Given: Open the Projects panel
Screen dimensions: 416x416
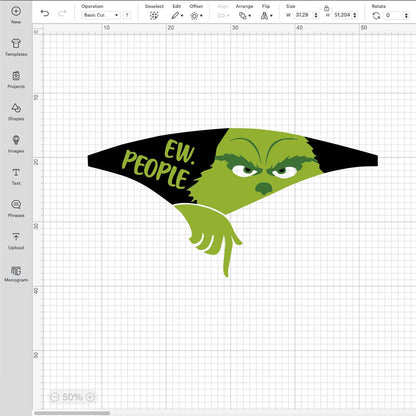Looking at the screenshot, I should [x=16, y=80].
